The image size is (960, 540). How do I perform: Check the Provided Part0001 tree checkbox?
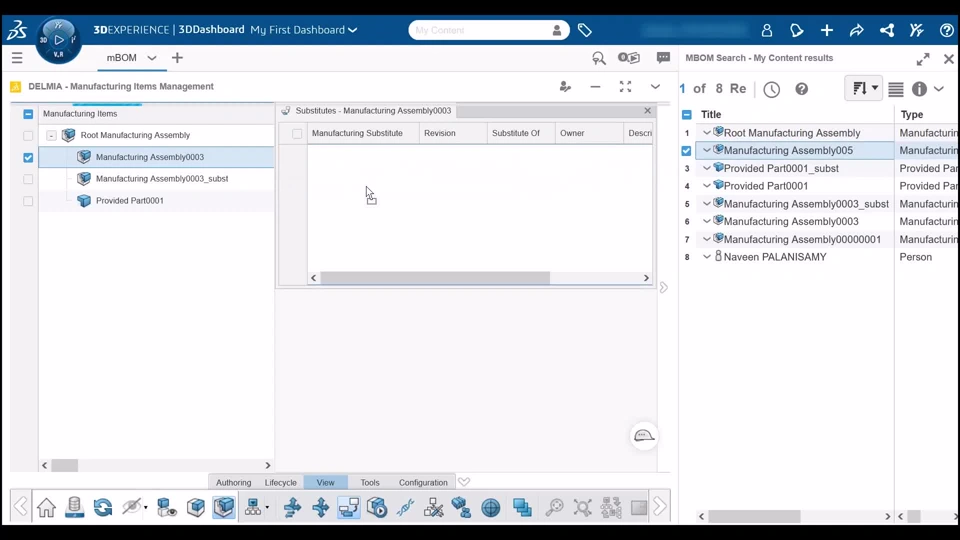tap(28, 201)
